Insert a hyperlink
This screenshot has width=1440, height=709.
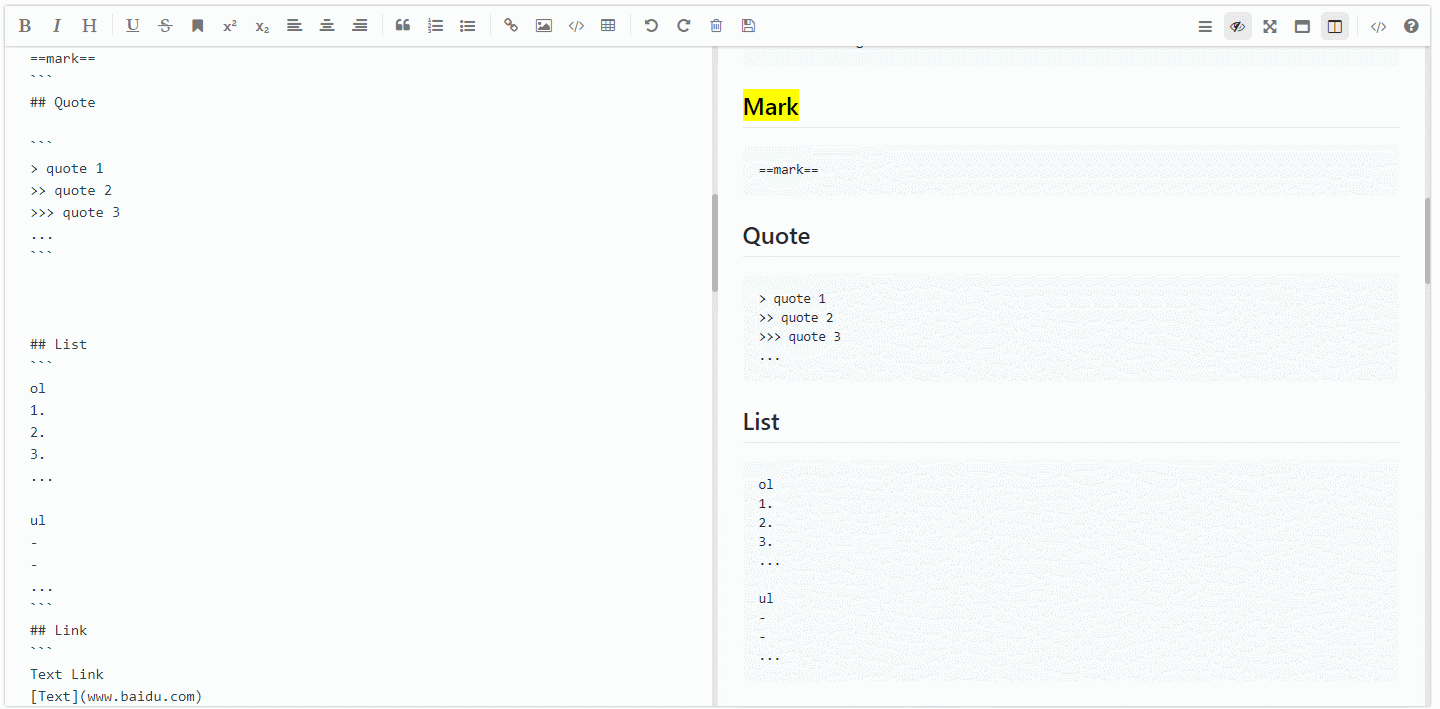511,26
